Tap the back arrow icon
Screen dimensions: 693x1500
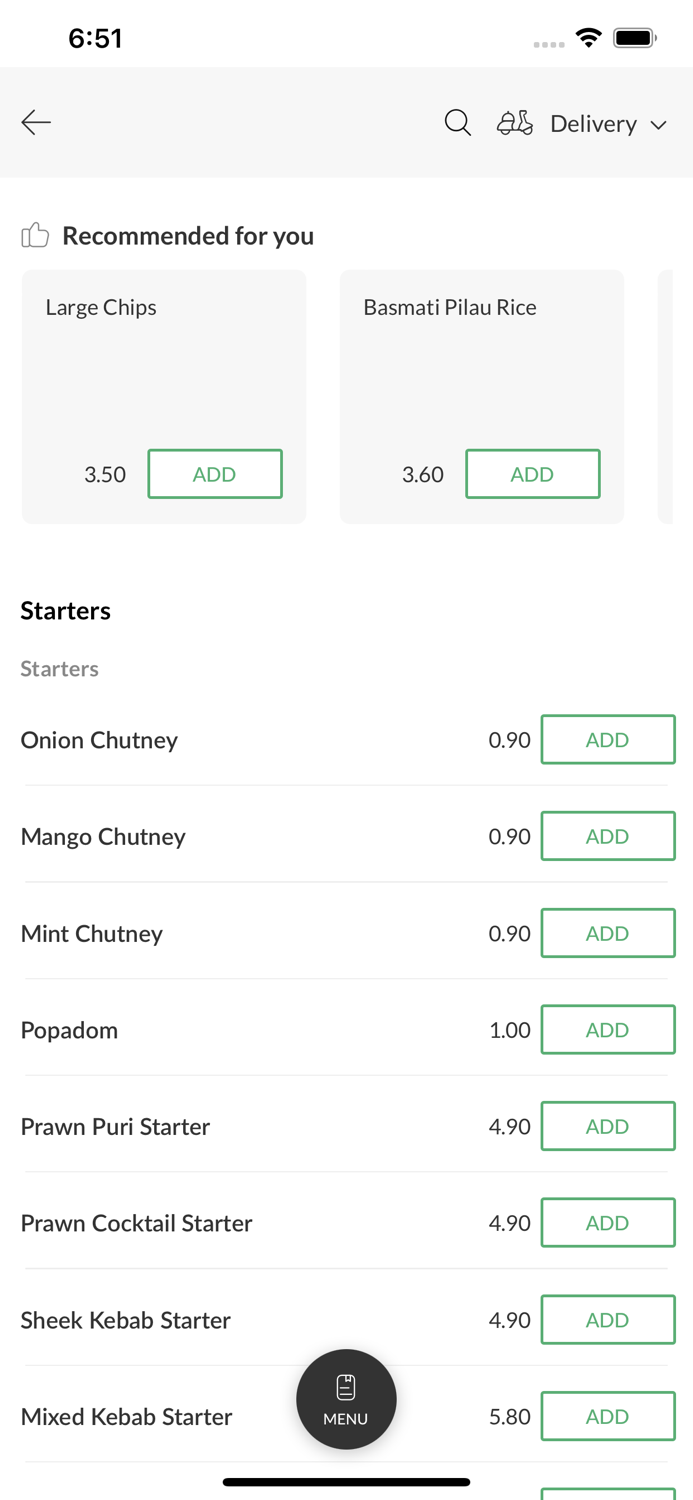pyautogui.click(x=36, y=122)
